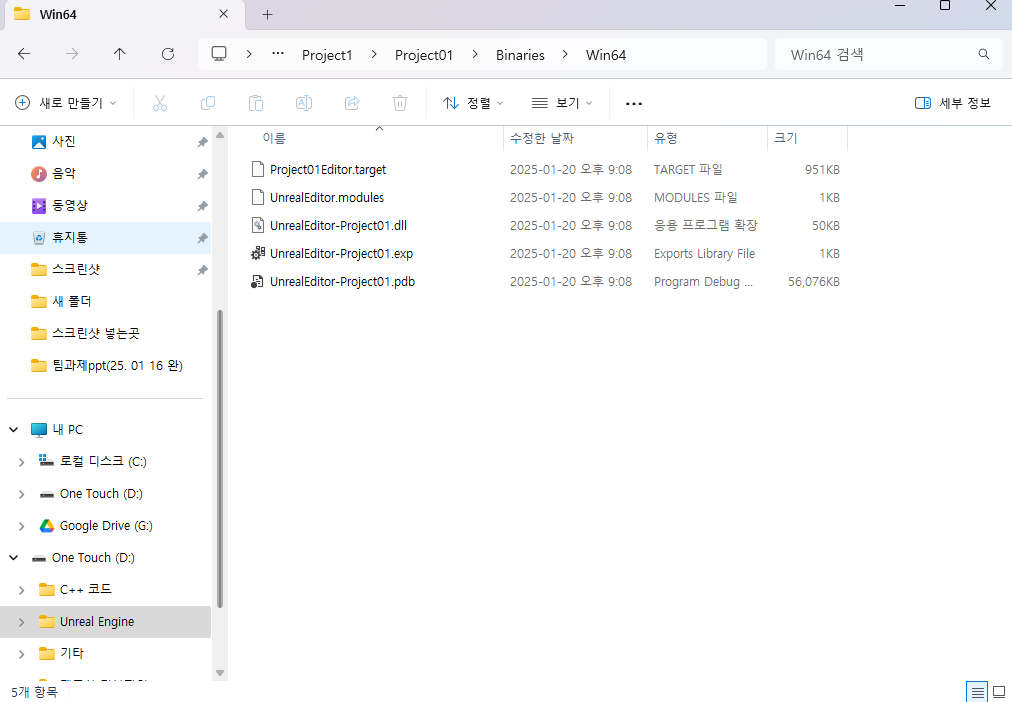Switch to large thumbnails view in status bar
Image resolution: width=1012 pixels, height=702 pixels.
click(999, 692)
